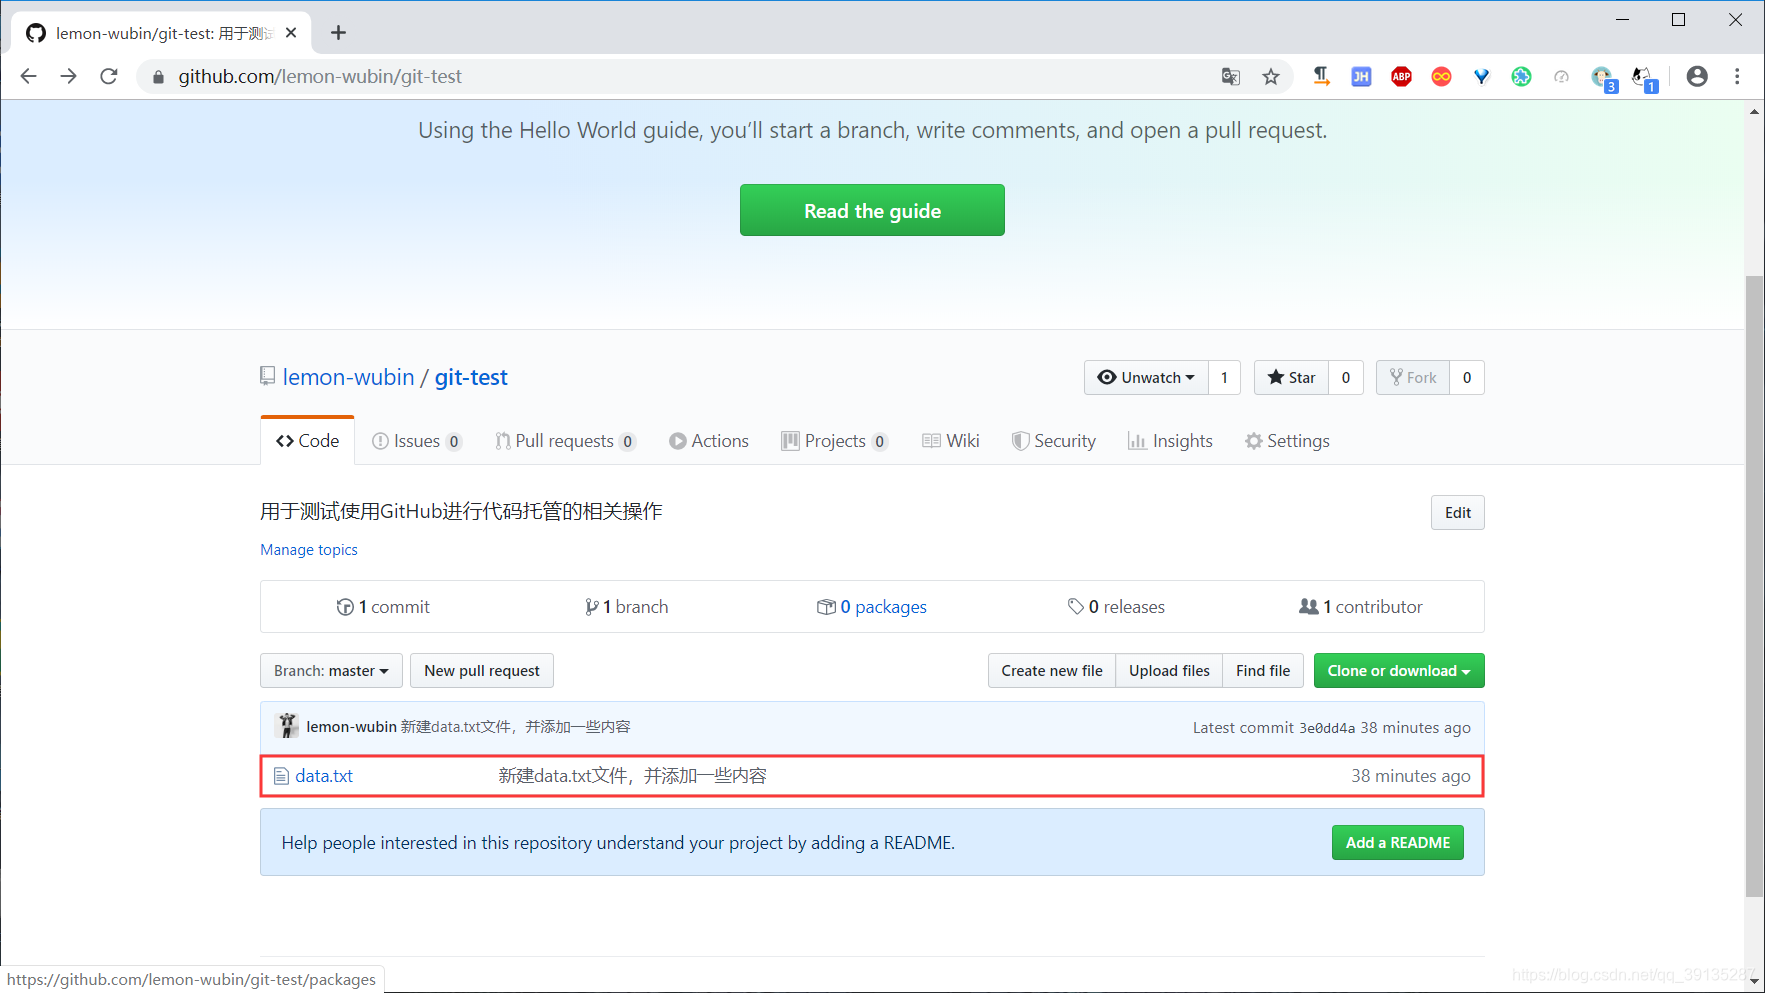Click the scrollbar down arrow
Screen dimensions: 1765x993
1754,982
